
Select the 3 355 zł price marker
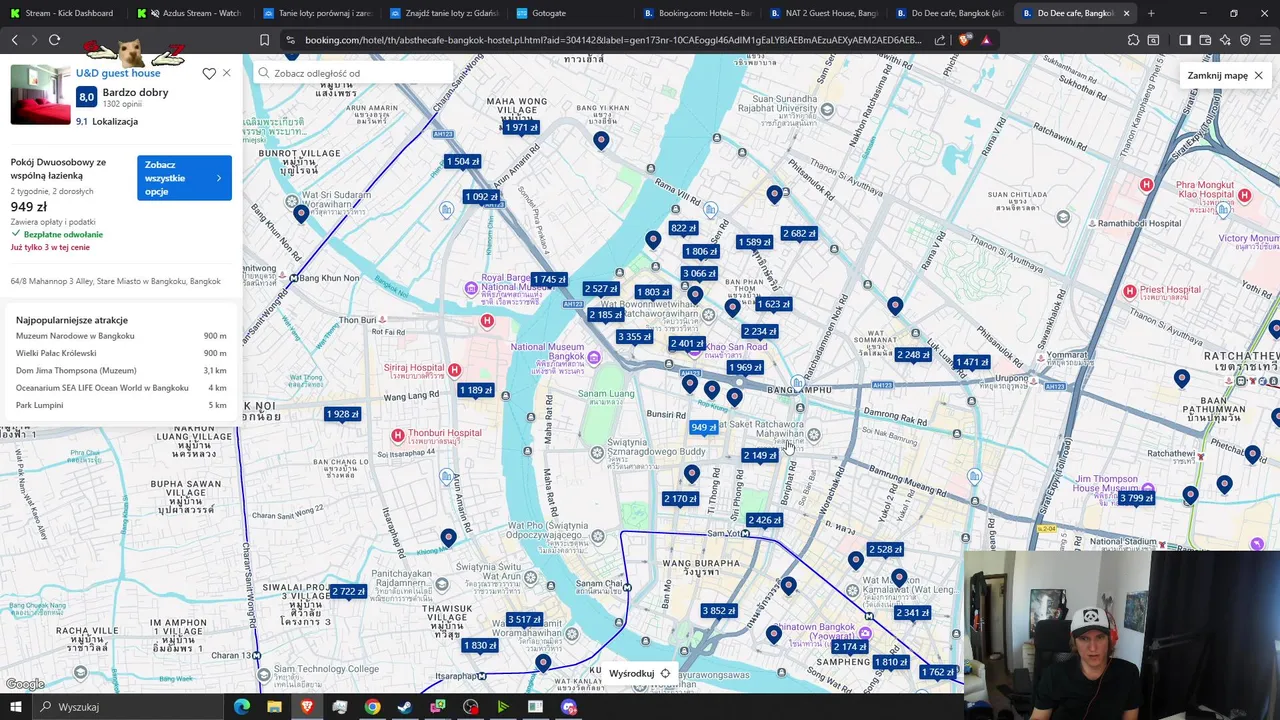coord(634,337)
